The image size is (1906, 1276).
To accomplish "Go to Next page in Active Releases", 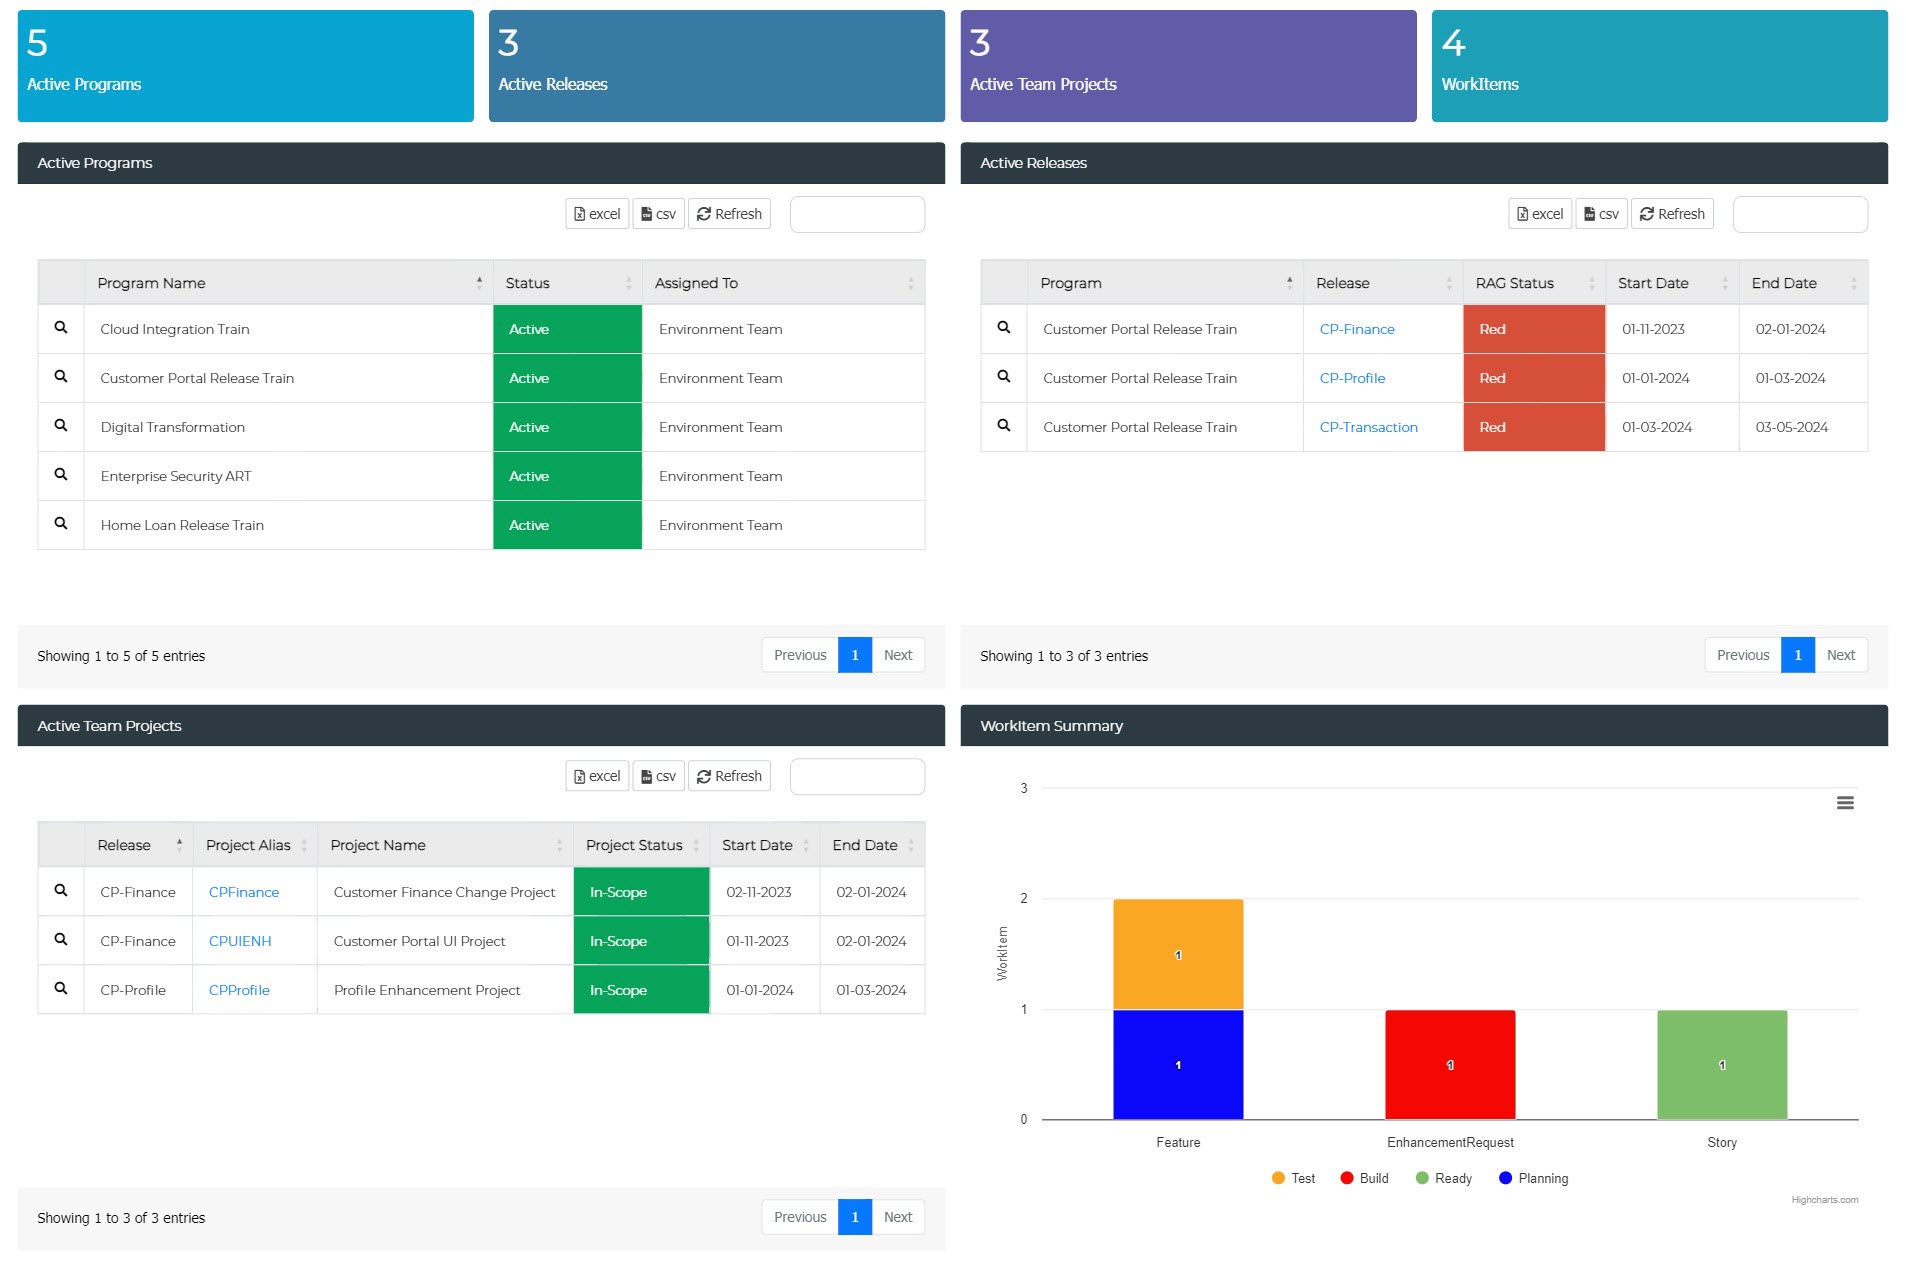I will pyautogui.click(x=1841, y=655).
